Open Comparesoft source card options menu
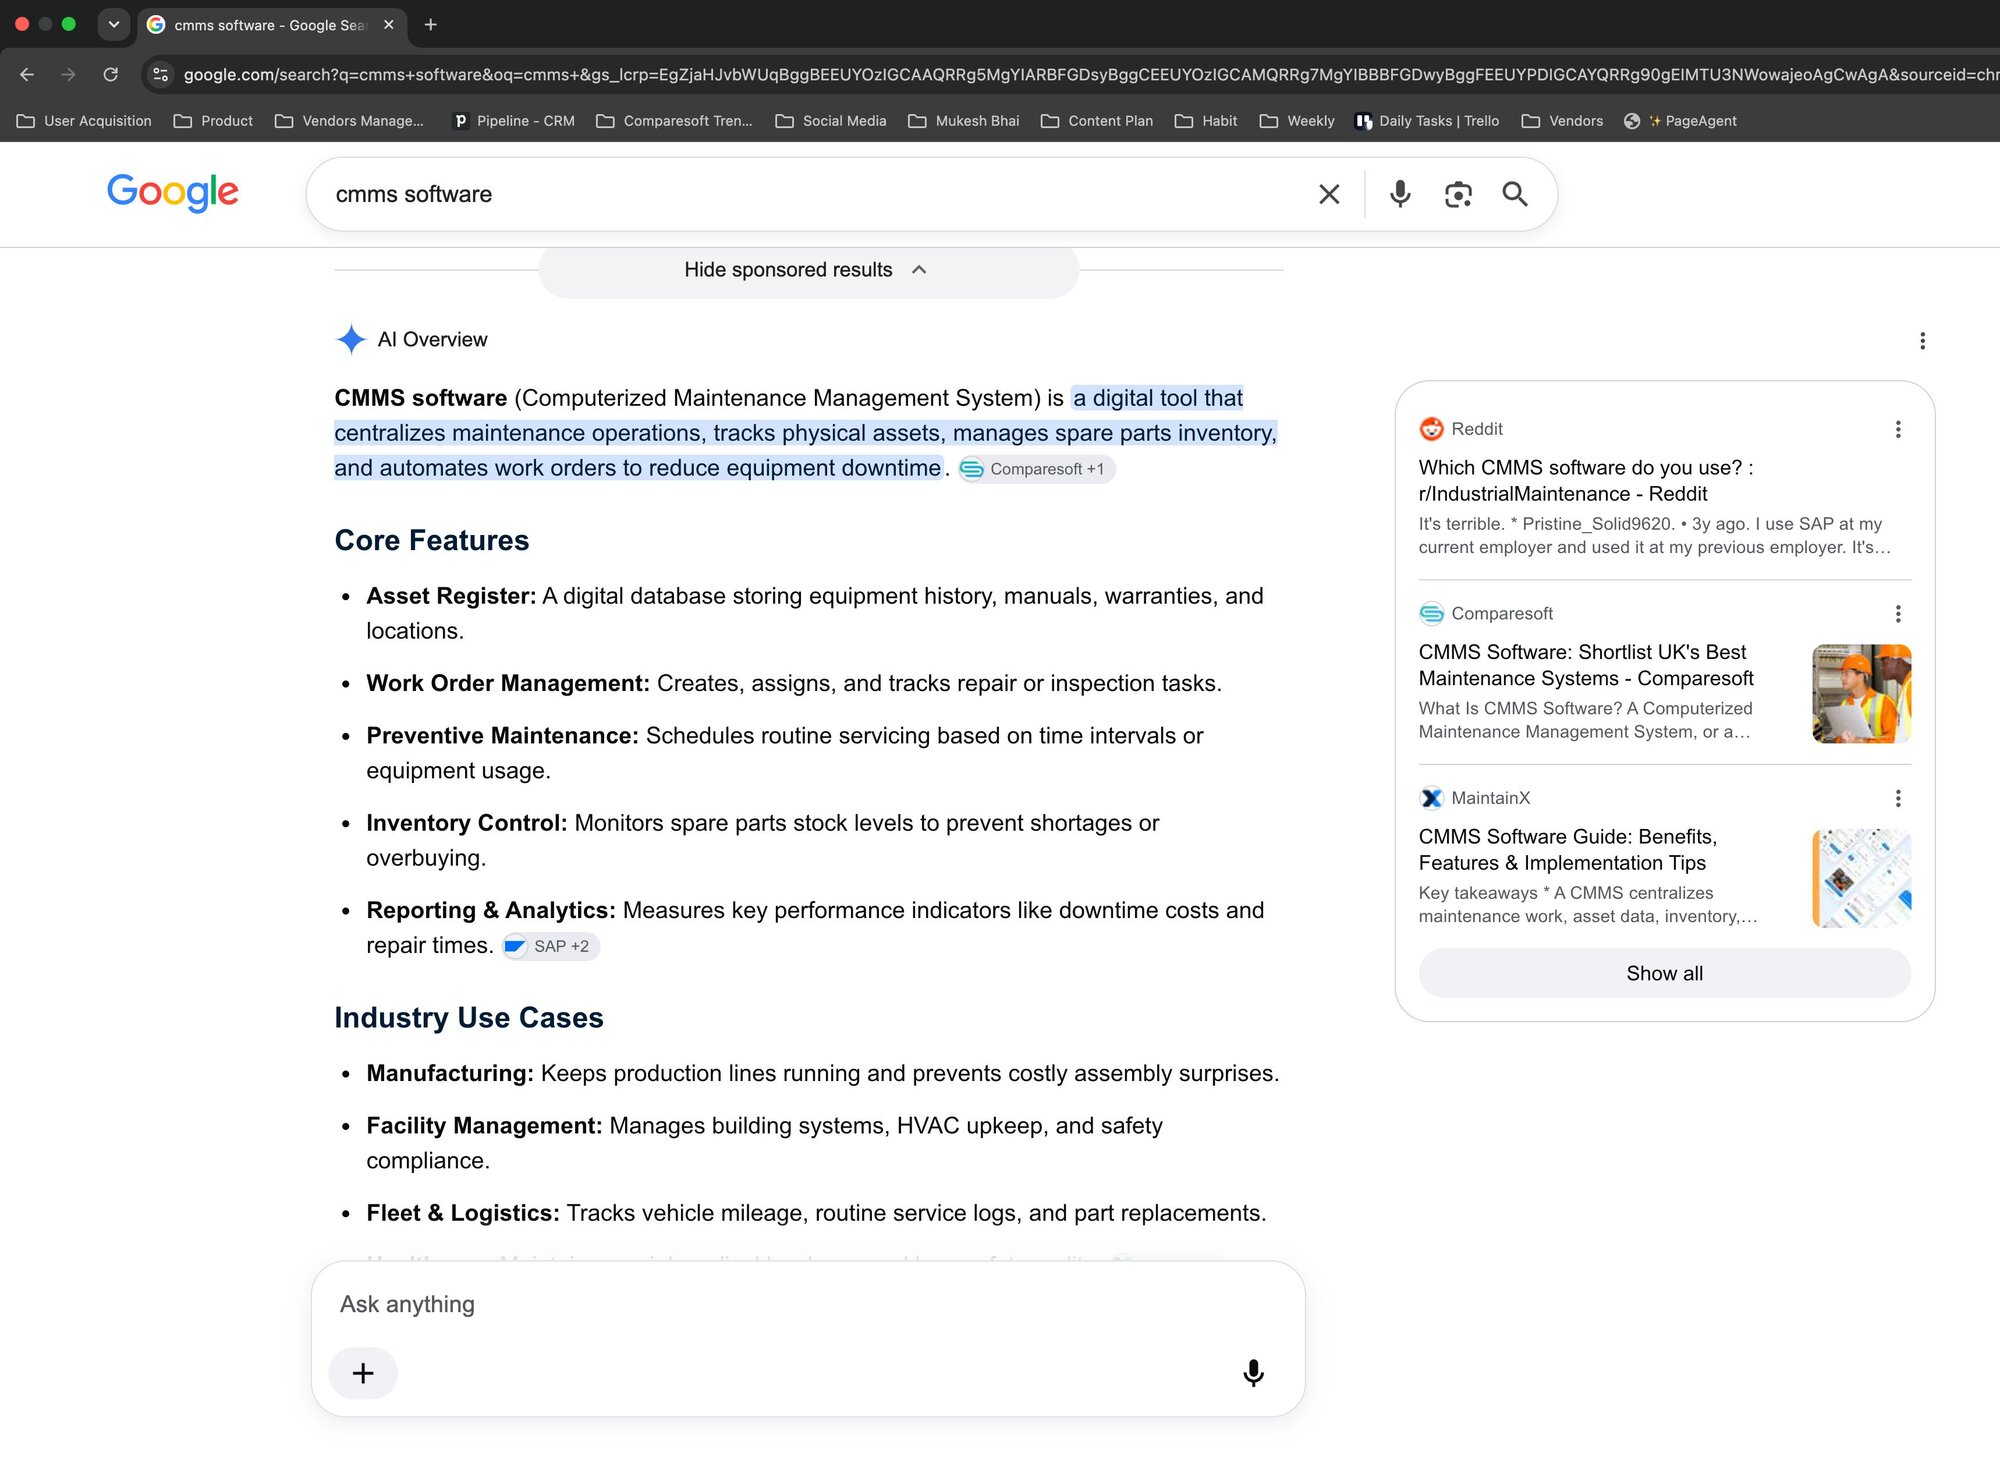Image resolution: width=2000 pixels, height=1467 pixels. [x=1898, y=614]
